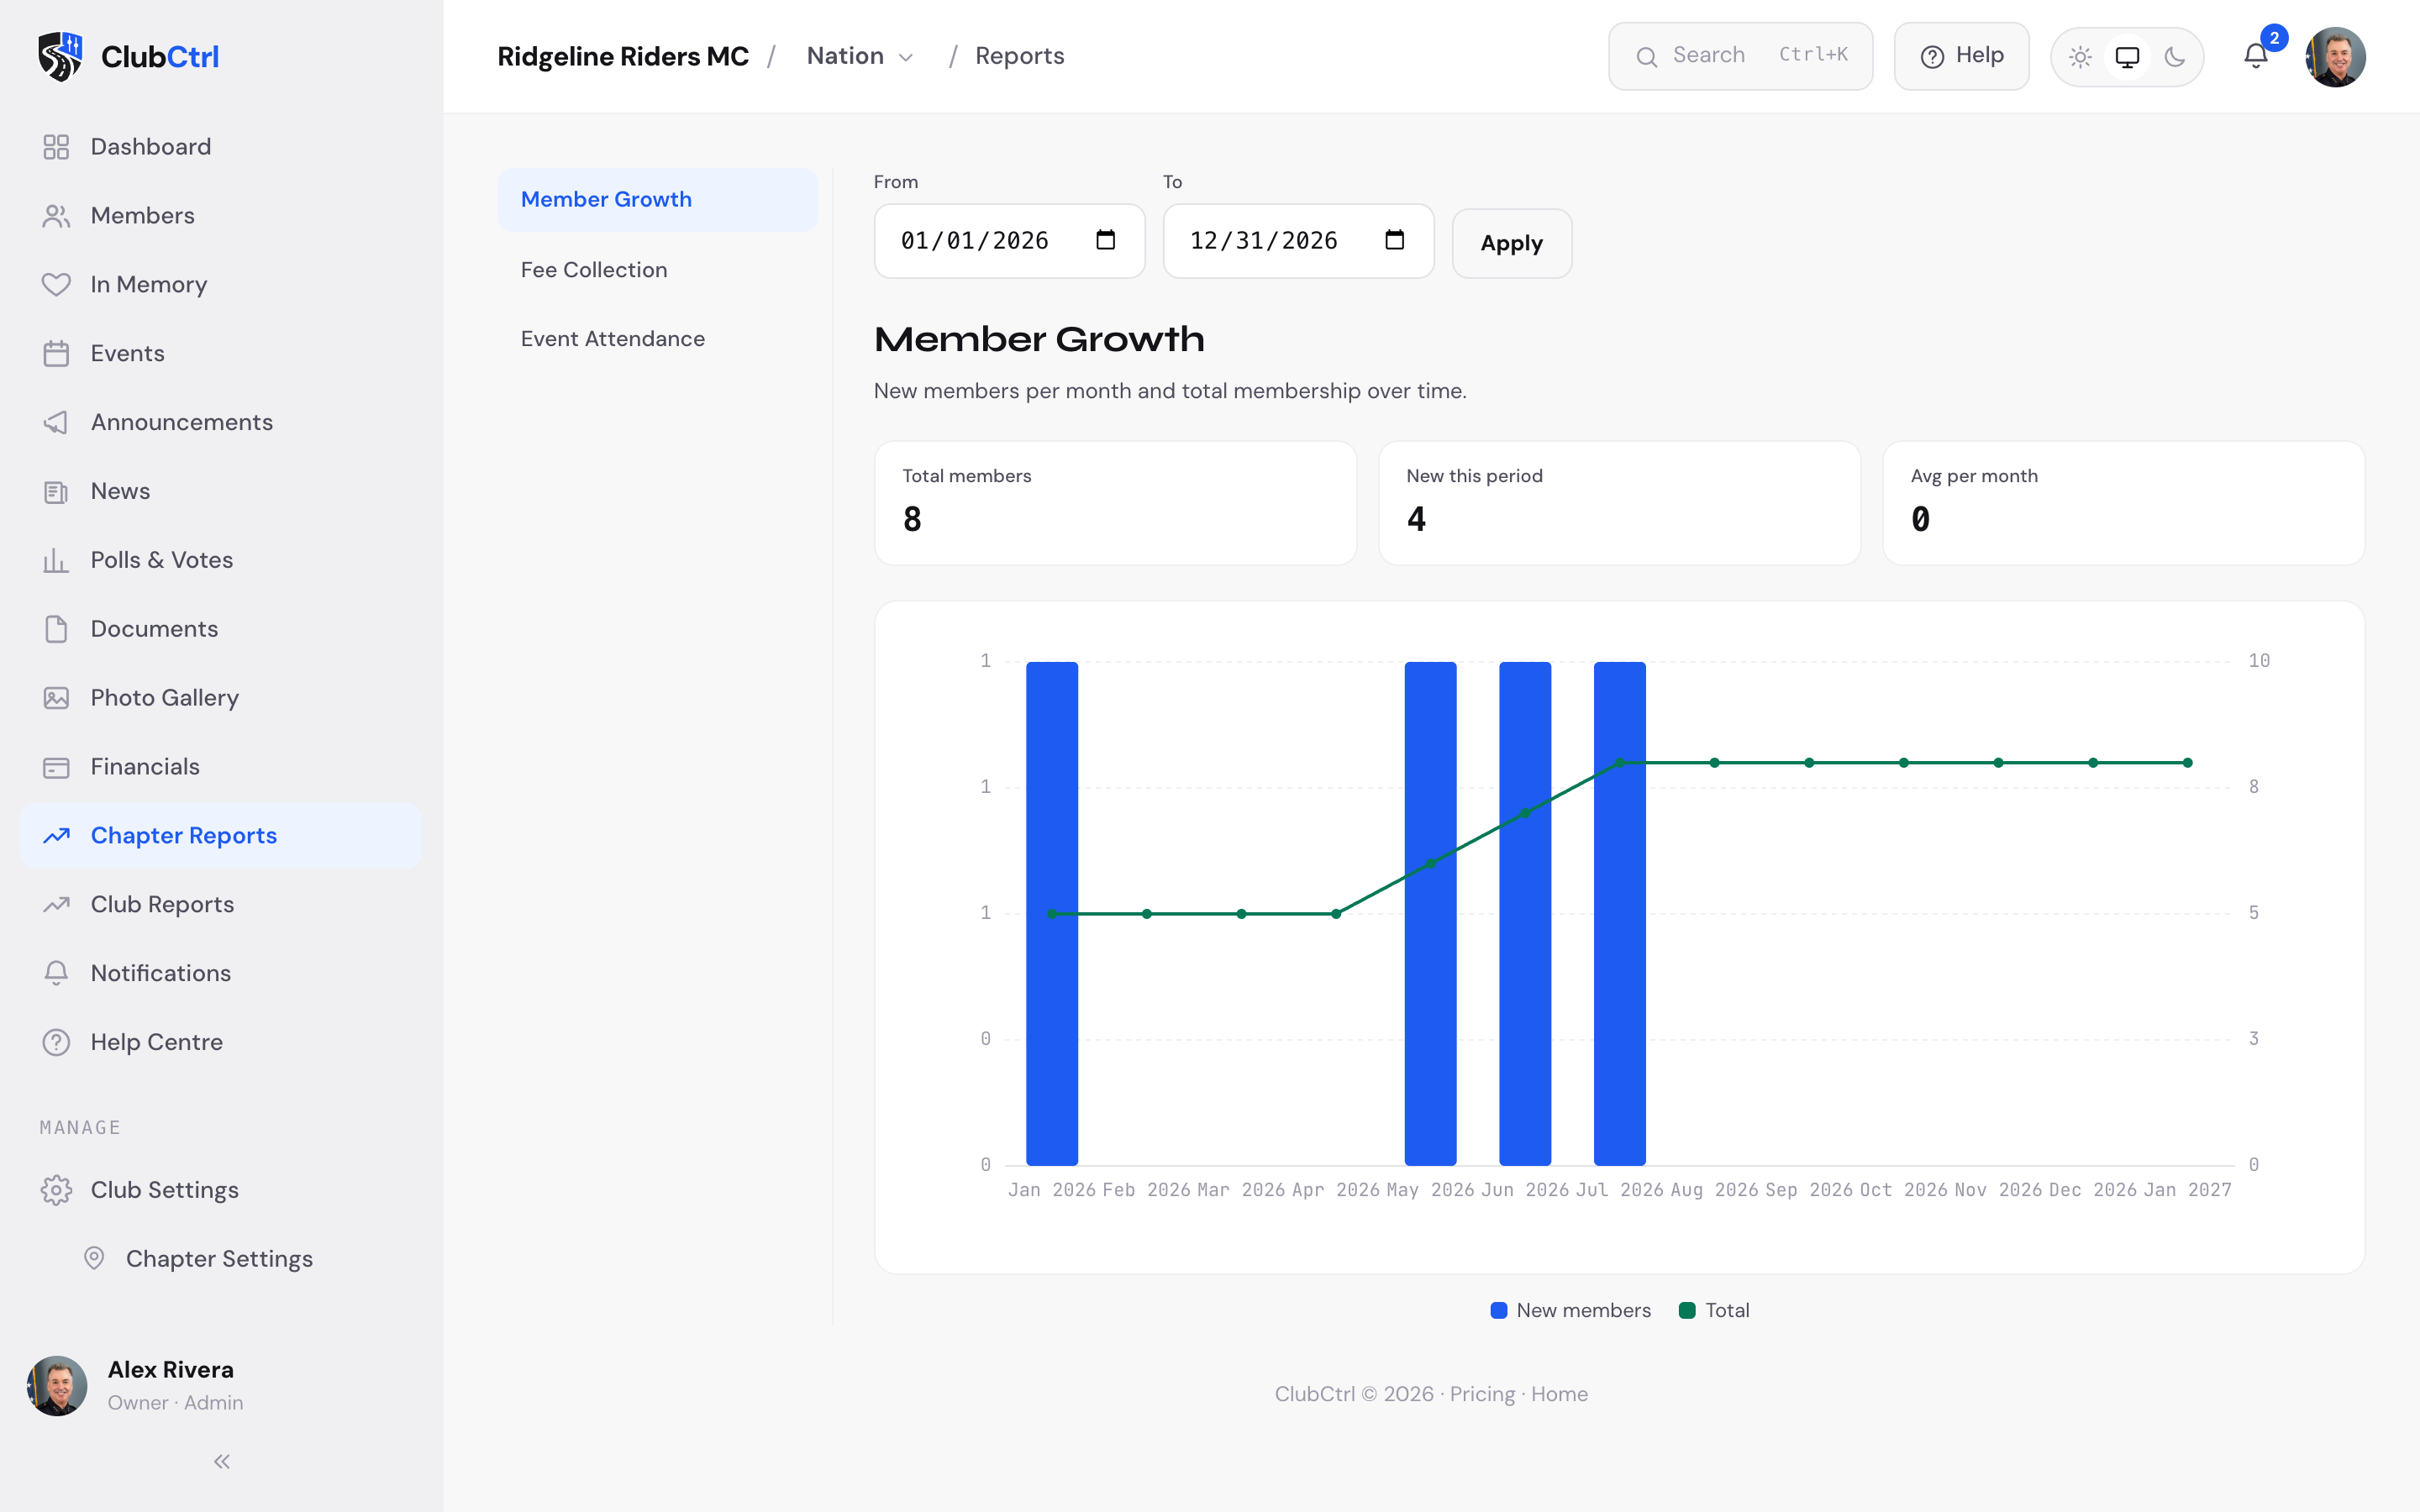The width and height of the screenshot is (2420, 1512).
Task: Click the Announcements megaphone icon
Action: (56, 422)
